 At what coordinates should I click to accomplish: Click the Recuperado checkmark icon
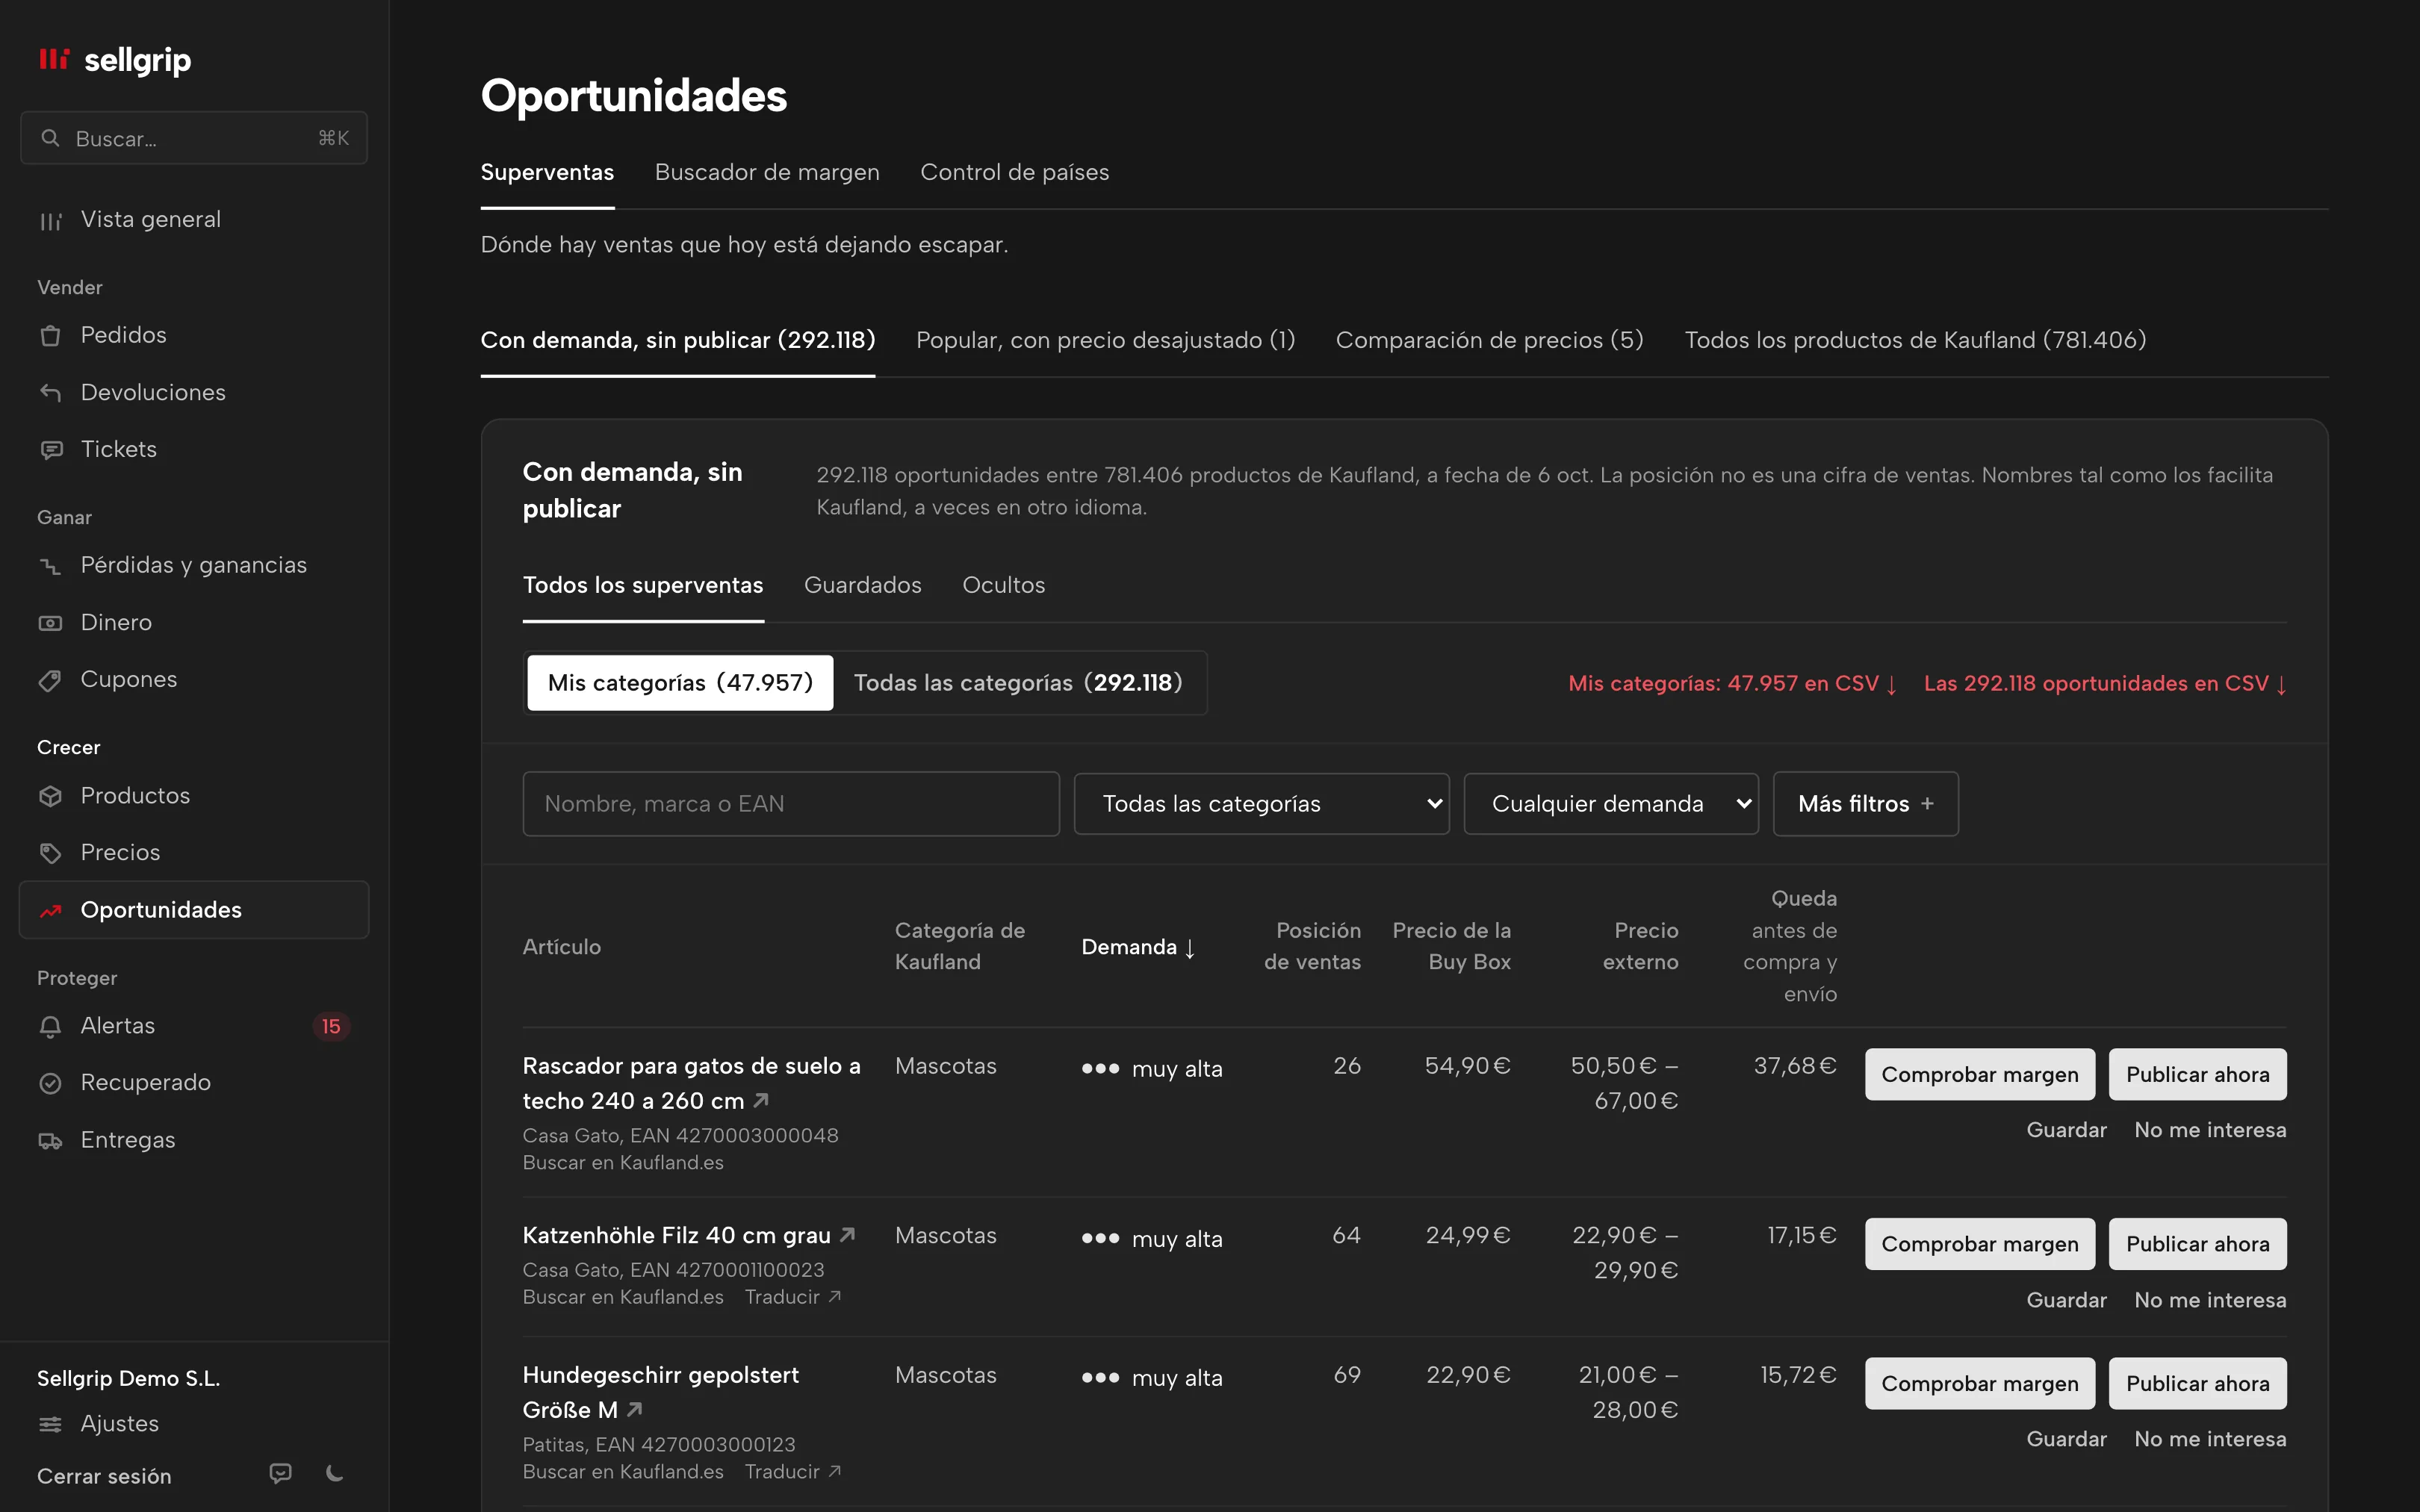50,1083
